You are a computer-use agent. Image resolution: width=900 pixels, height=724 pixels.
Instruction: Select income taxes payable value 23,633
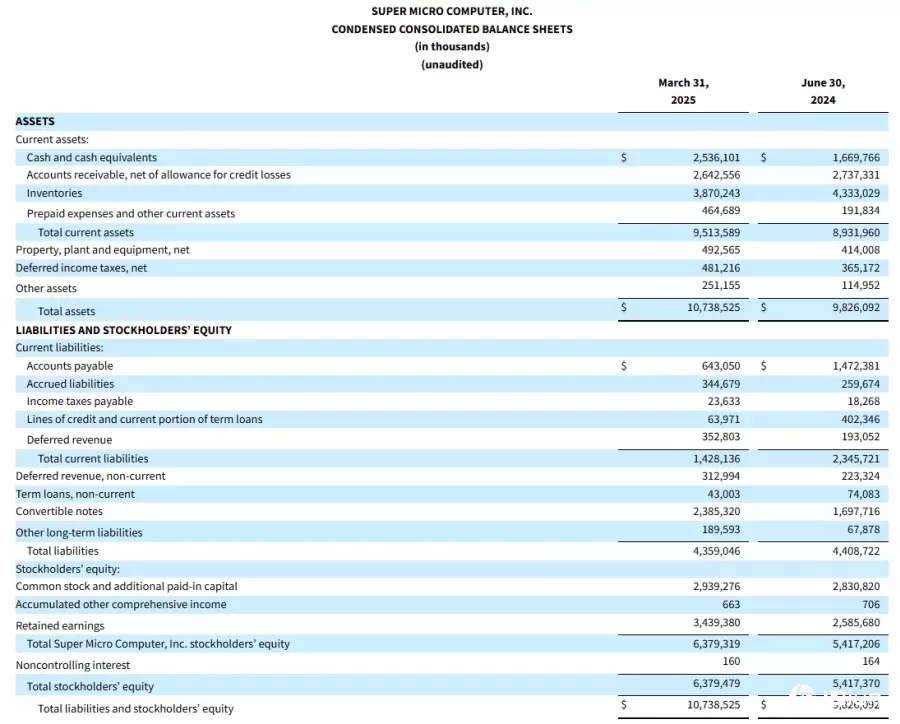724,401
